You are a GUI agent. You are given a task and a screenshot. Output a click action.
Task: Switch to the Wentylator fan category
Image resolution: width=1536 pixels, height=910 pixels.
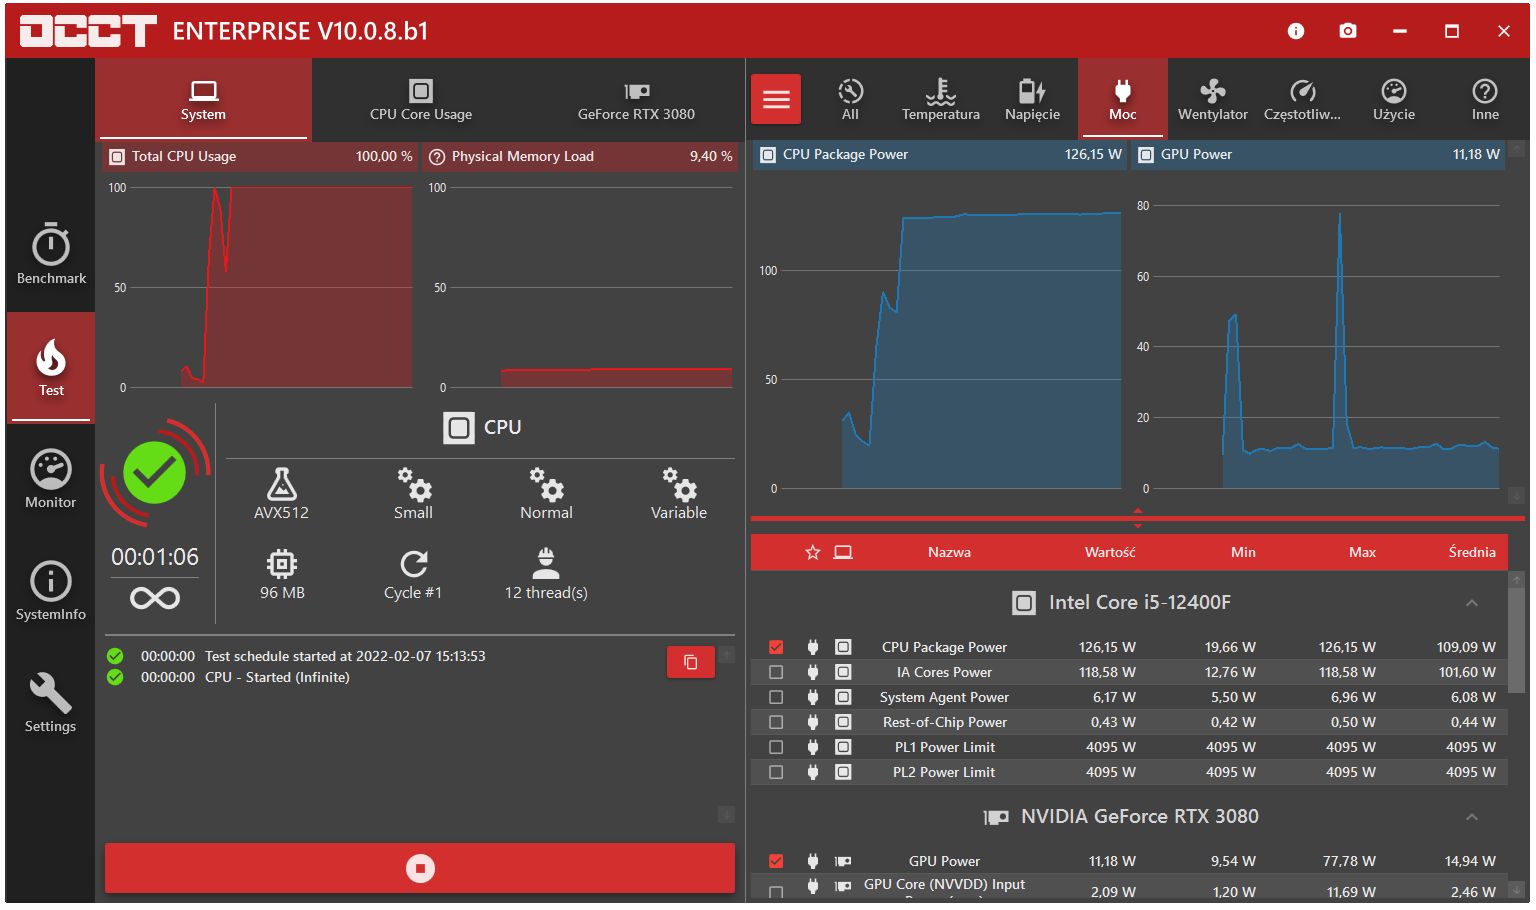1213,99
